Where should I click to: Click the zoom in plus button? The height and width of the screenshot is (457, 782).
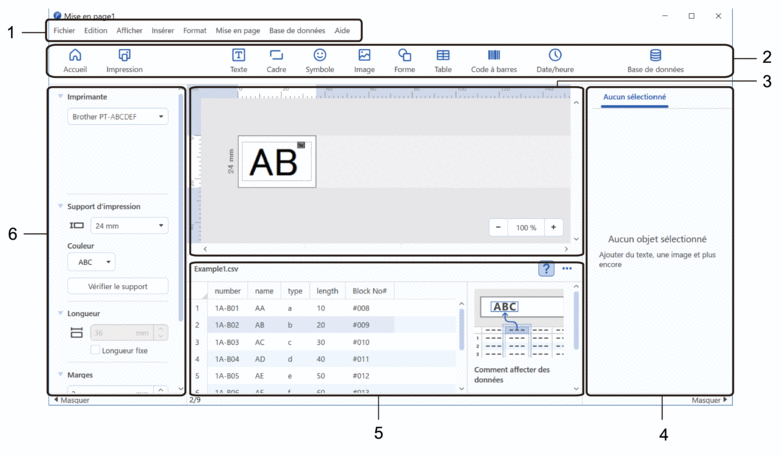[553, 227]
